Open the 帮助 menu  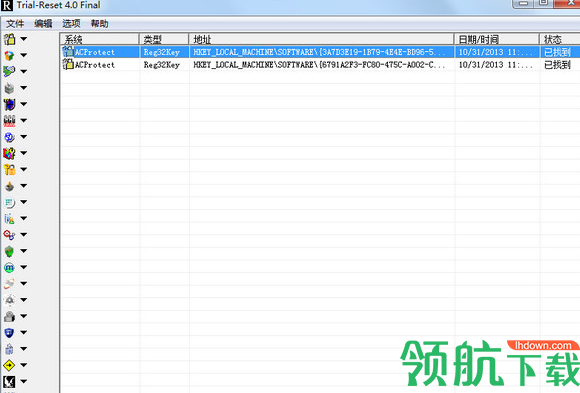click(x=100, y=24)
